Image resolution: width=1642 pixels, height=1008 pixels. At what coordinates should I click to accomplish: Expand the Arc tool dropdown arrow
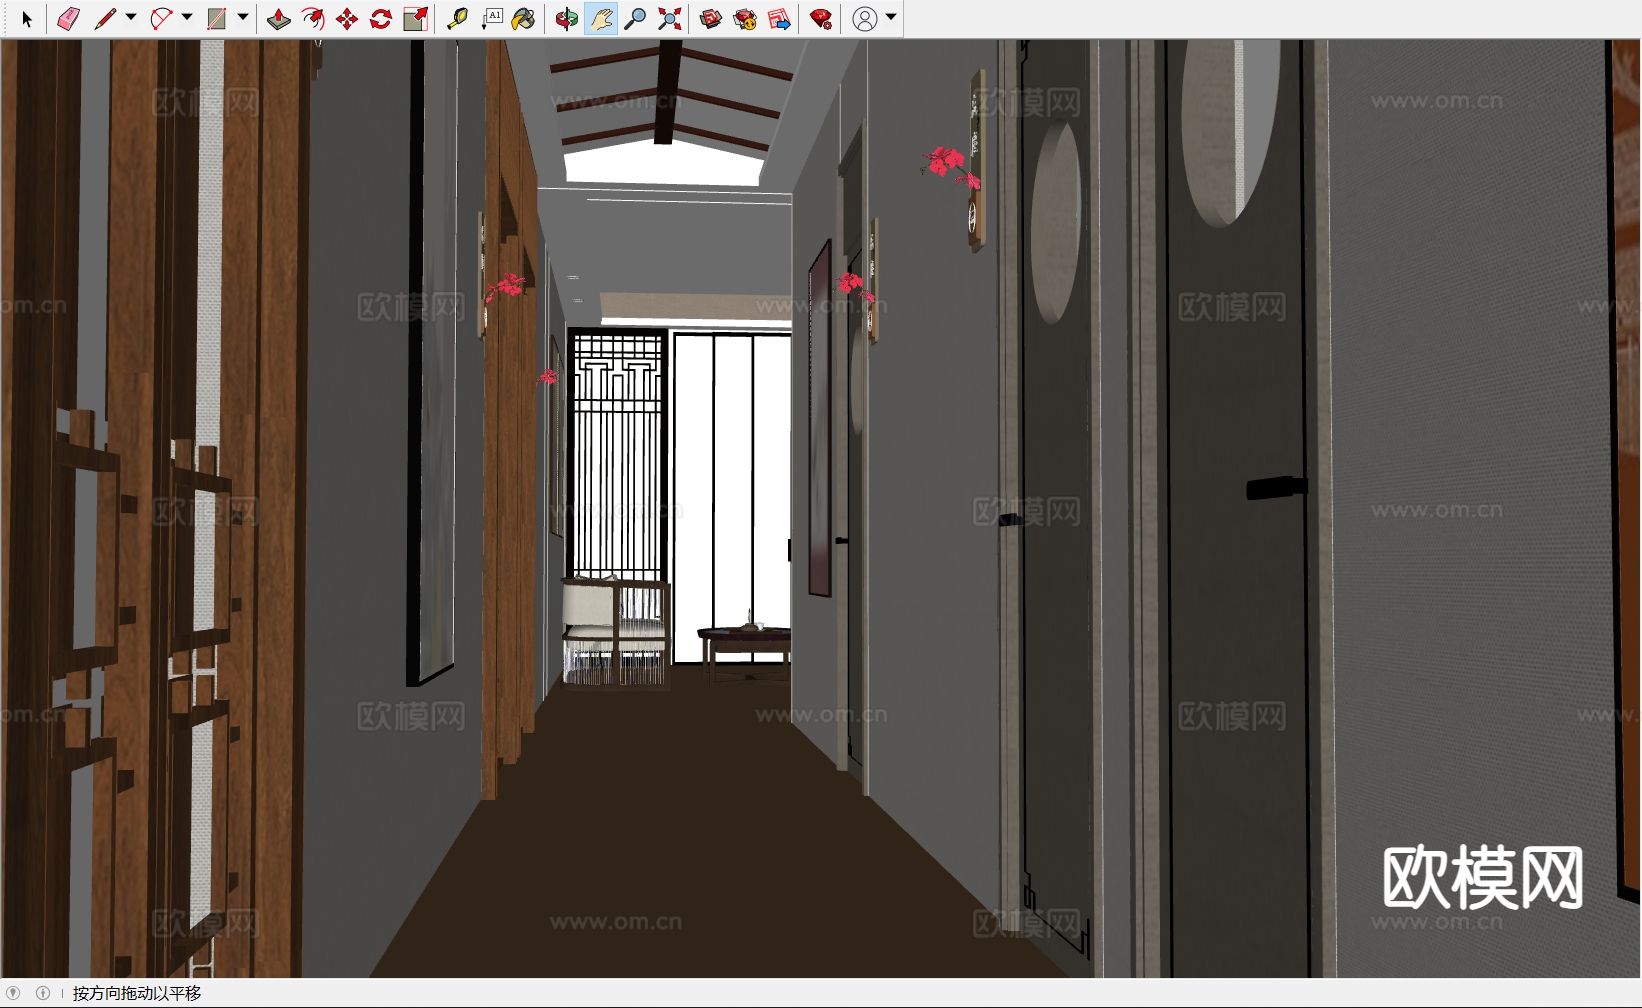coord(186,18)
